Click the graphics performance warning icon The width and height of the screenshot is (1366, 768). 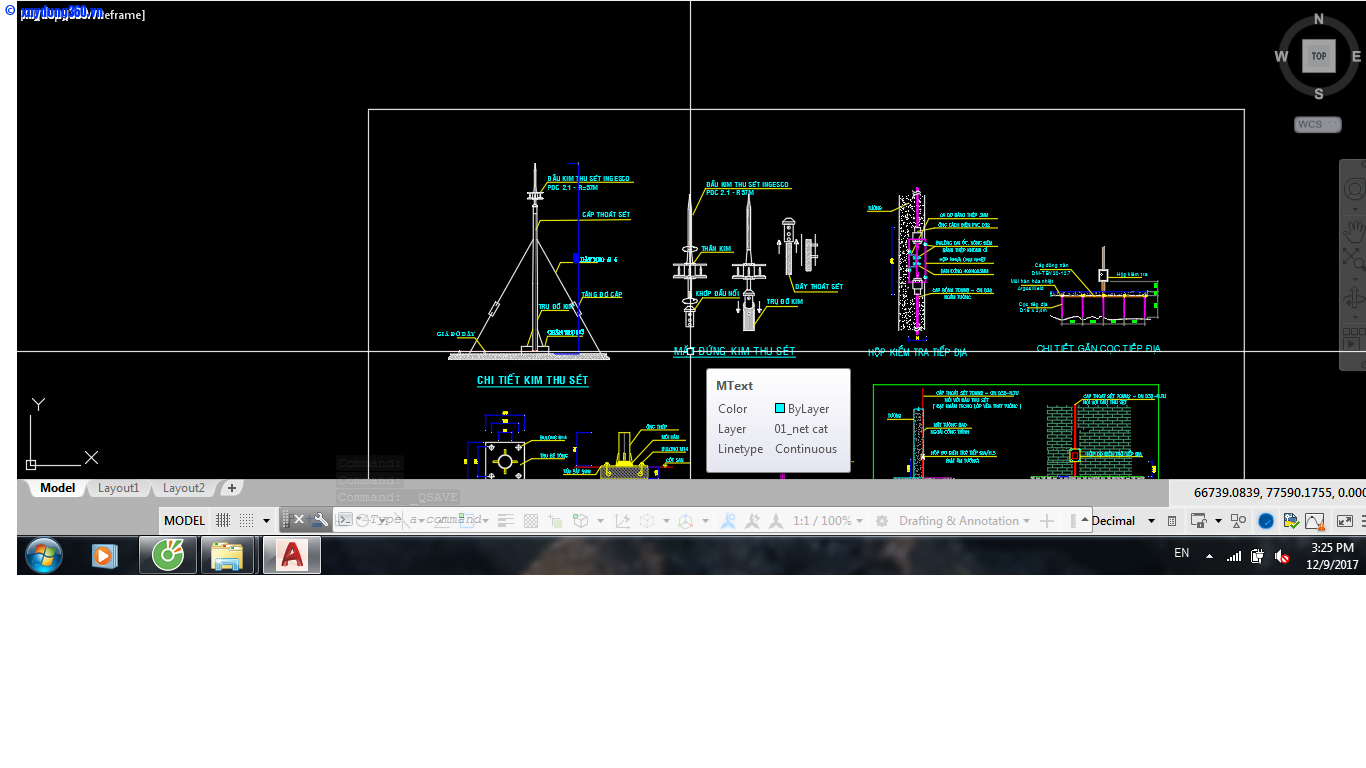click(x=1315, y=520)
